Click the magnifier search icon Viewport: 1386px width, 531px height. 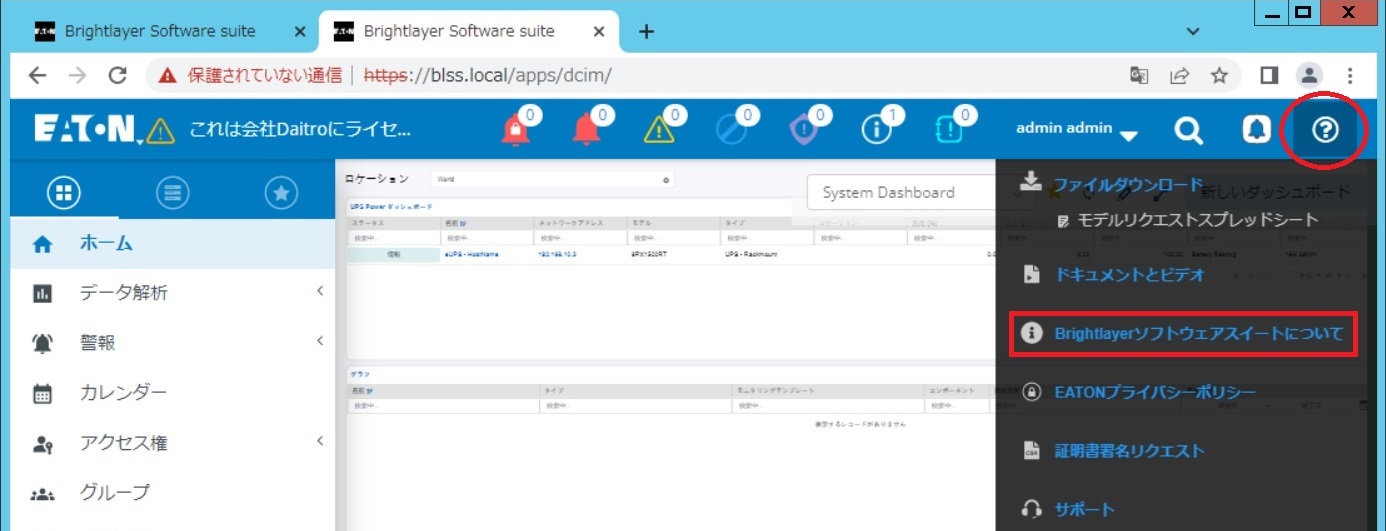coord(1188,130)
